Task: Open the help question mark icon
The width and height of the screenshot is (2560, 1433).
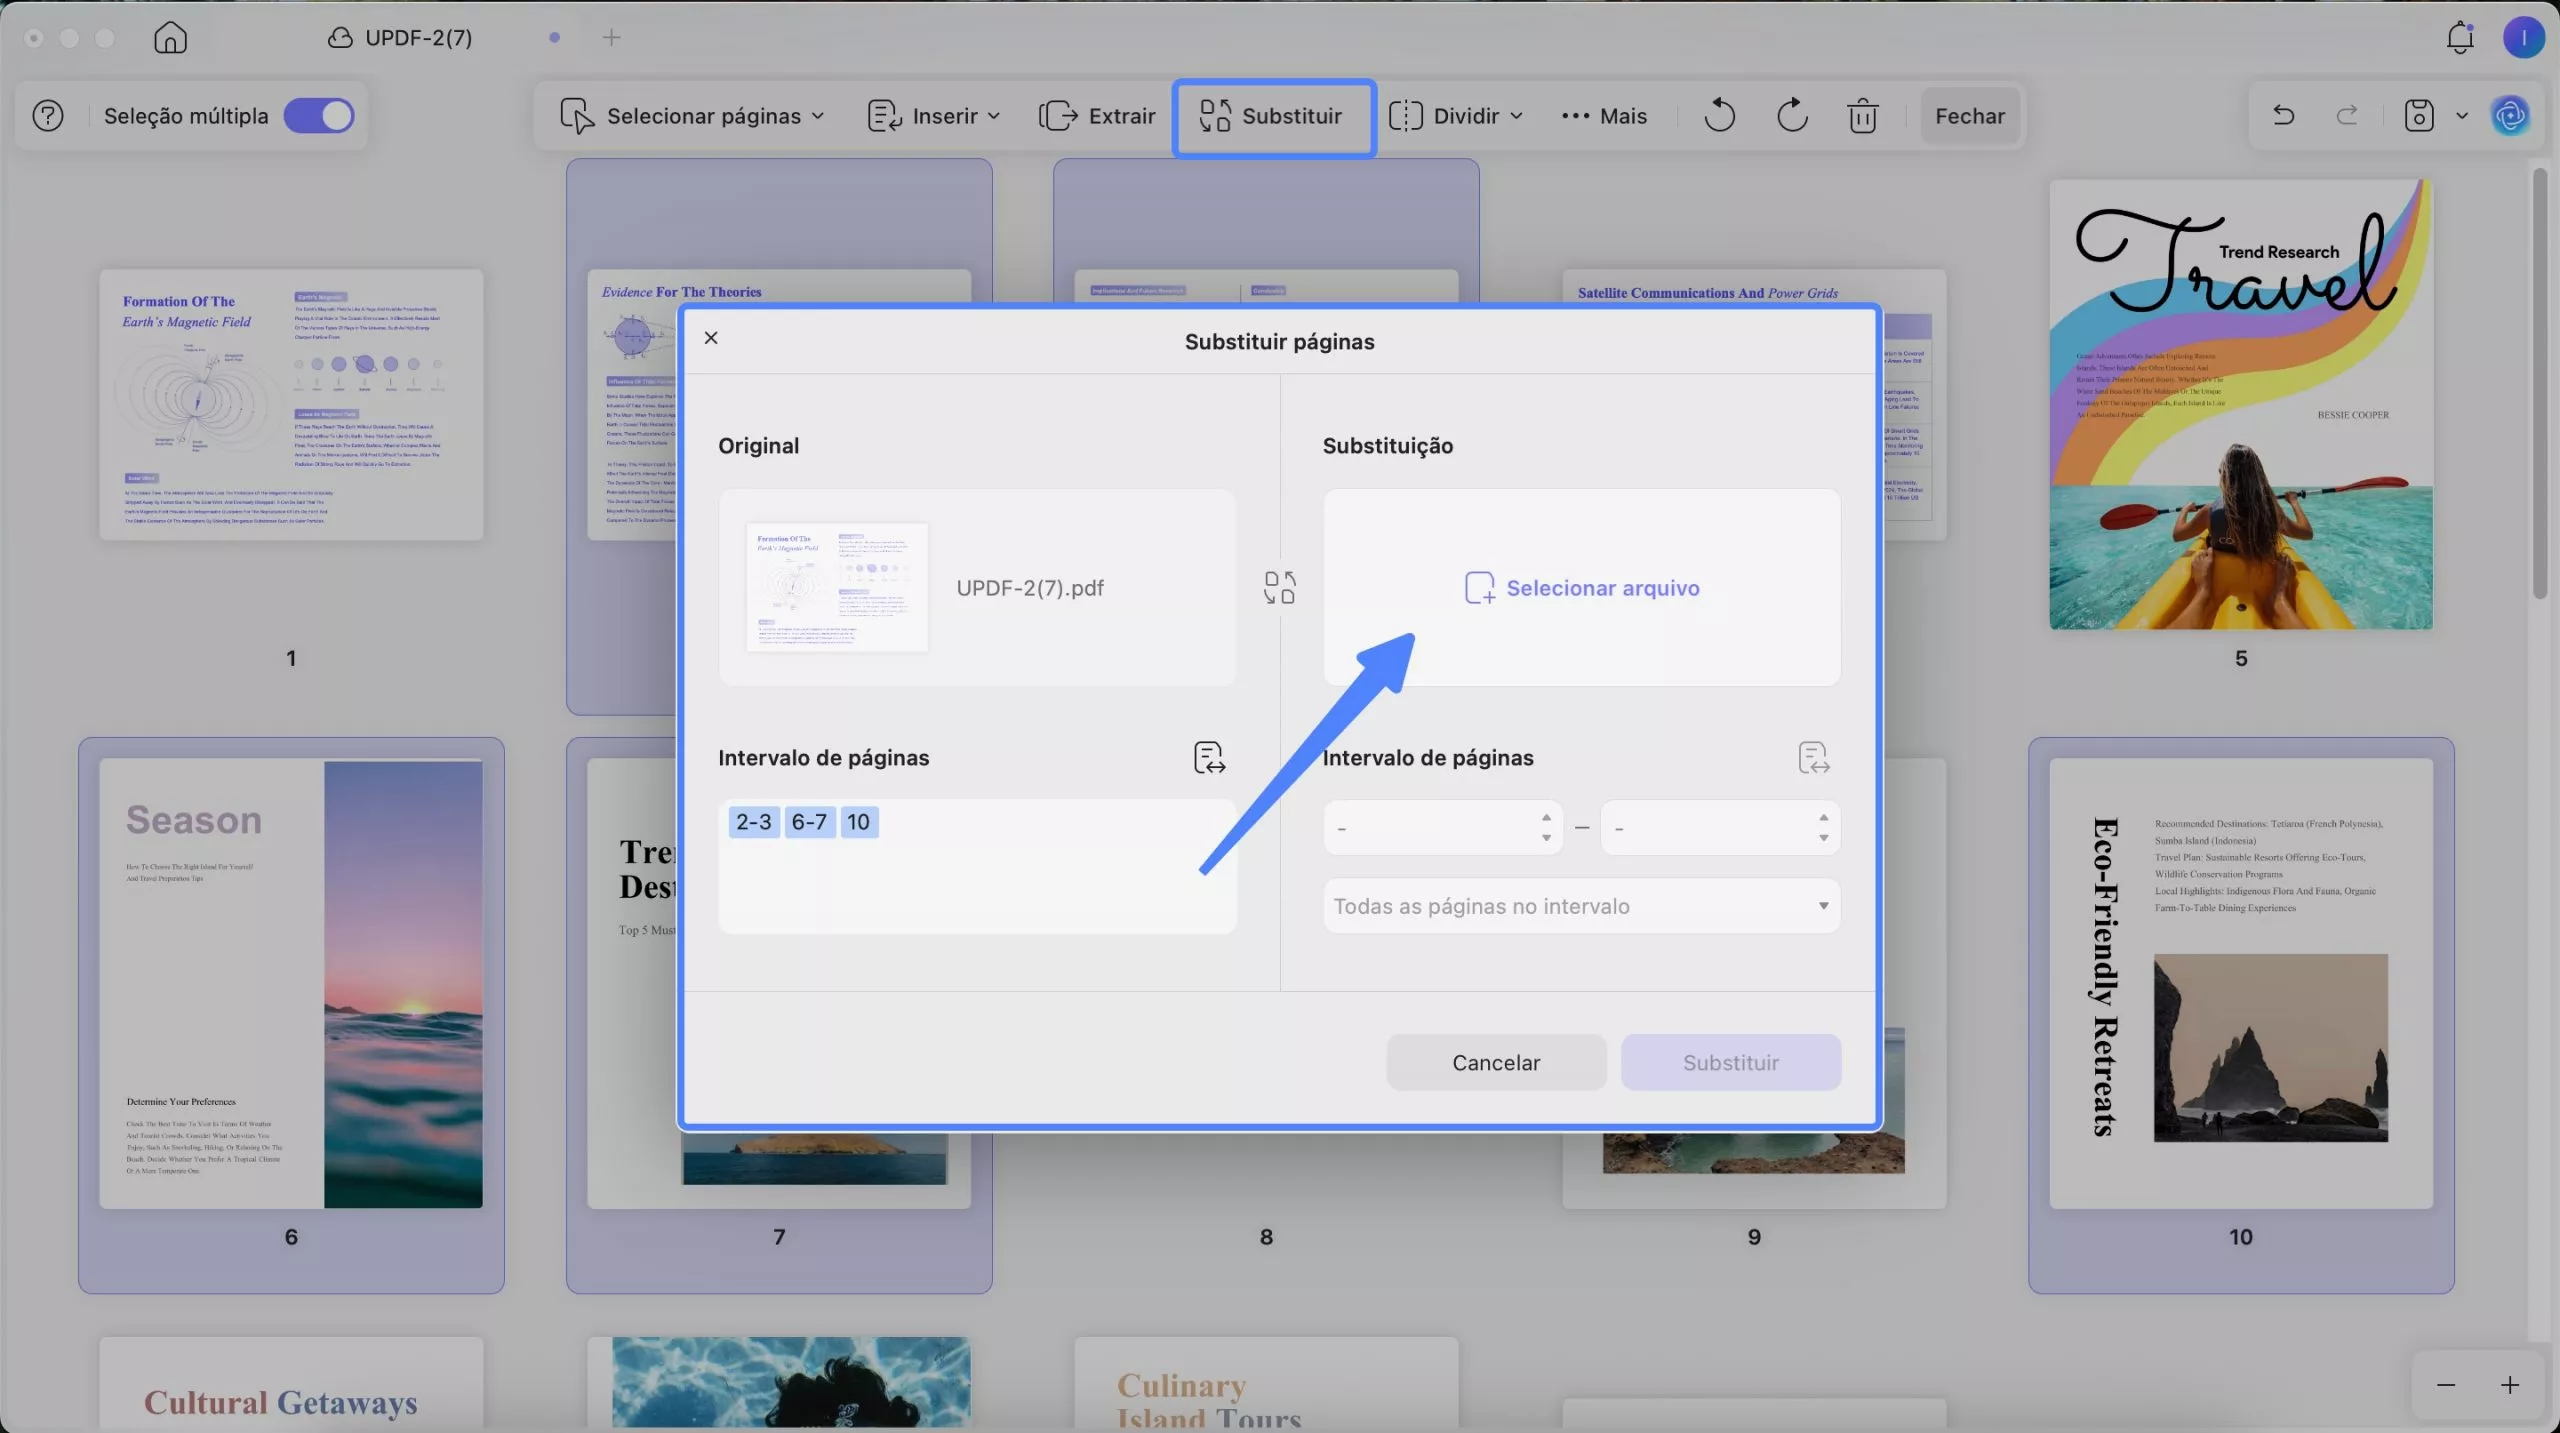Action: [48, 116]
